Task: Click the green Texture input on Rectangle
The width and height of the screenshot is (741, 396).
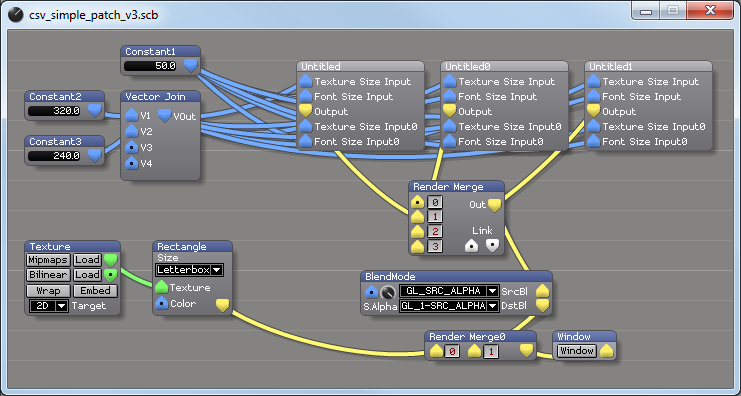Action: [162, 287]
